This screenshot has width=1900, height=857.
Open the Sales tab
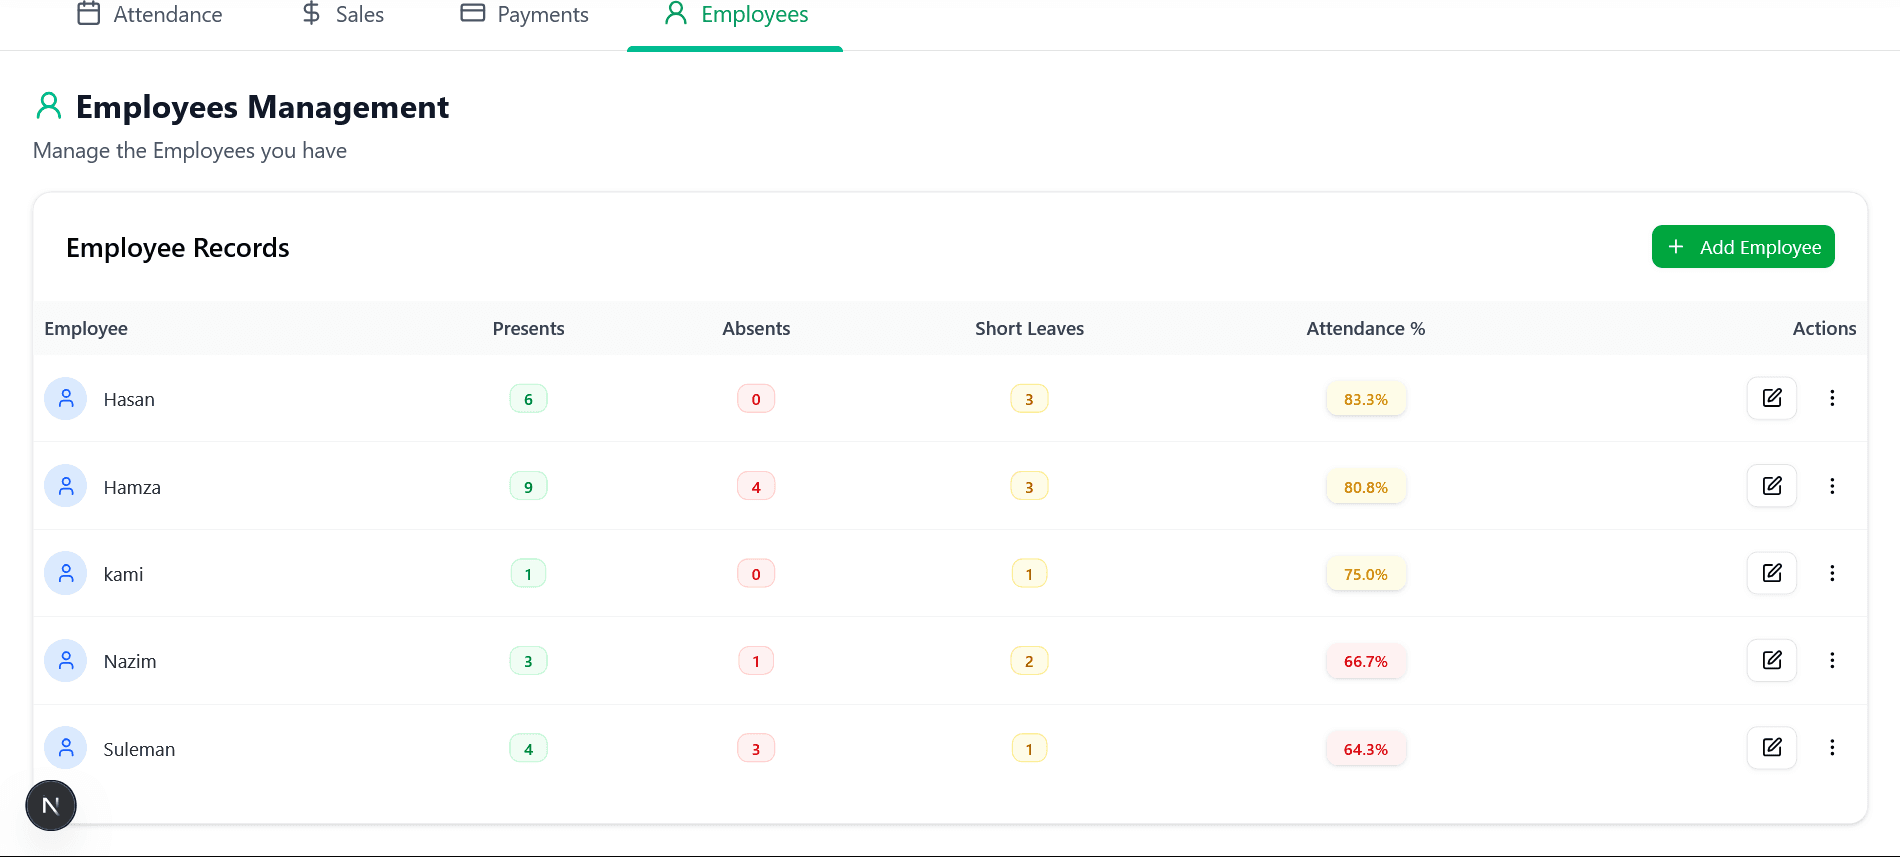pyautogui.click(x=343, y=14)
